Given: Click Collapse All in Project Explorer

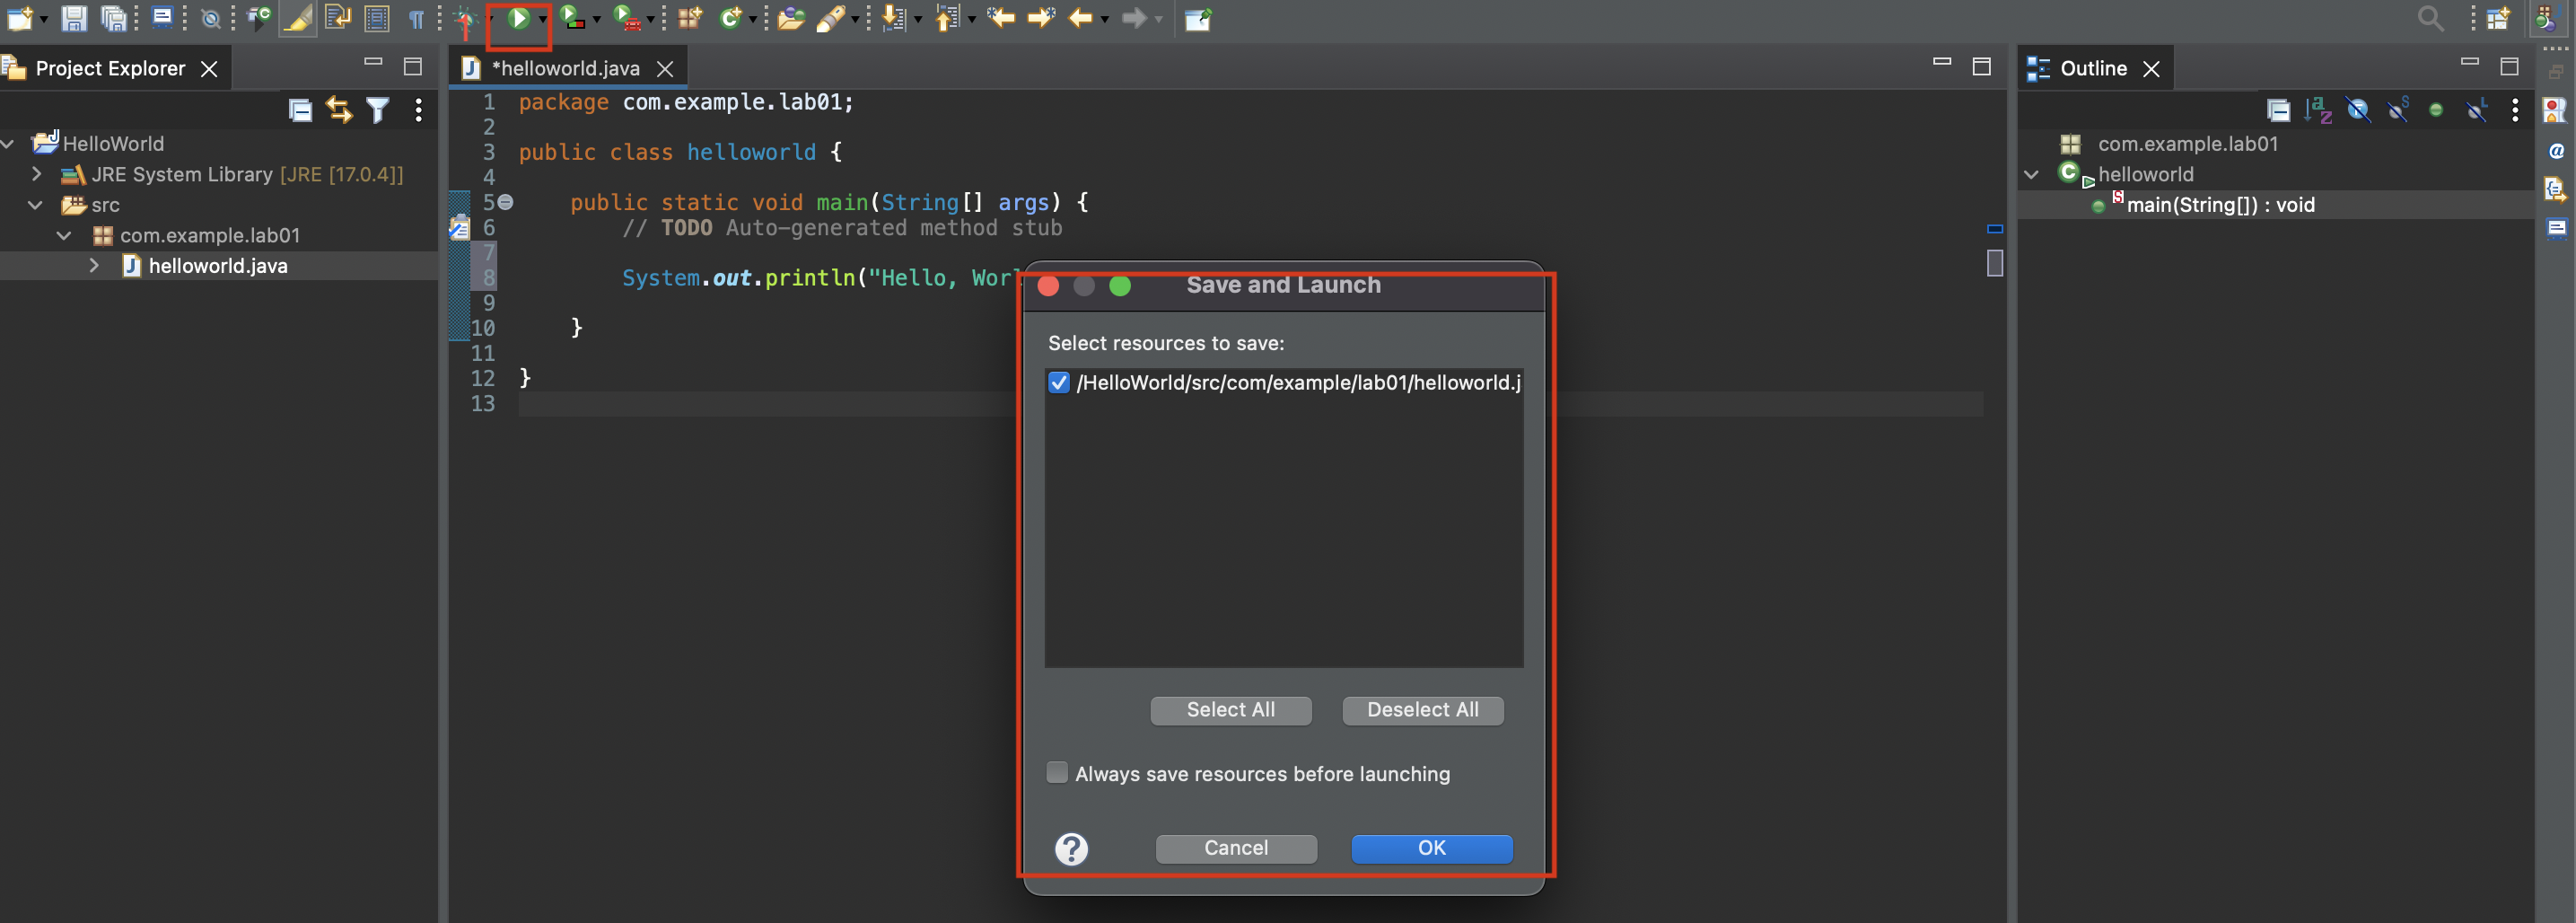Looking at the screenshot, I should [300, 110].
